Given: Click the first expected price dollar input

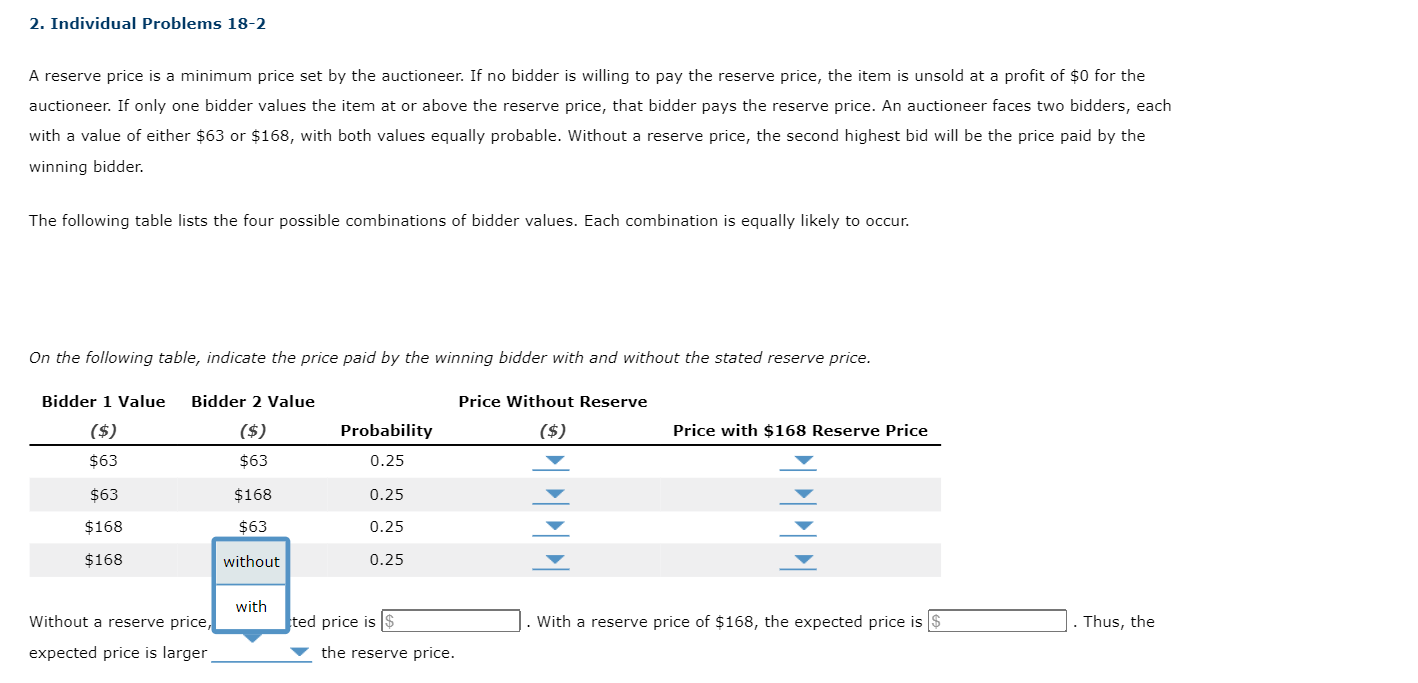Looking at the screenshot, I should coord(449,620).
